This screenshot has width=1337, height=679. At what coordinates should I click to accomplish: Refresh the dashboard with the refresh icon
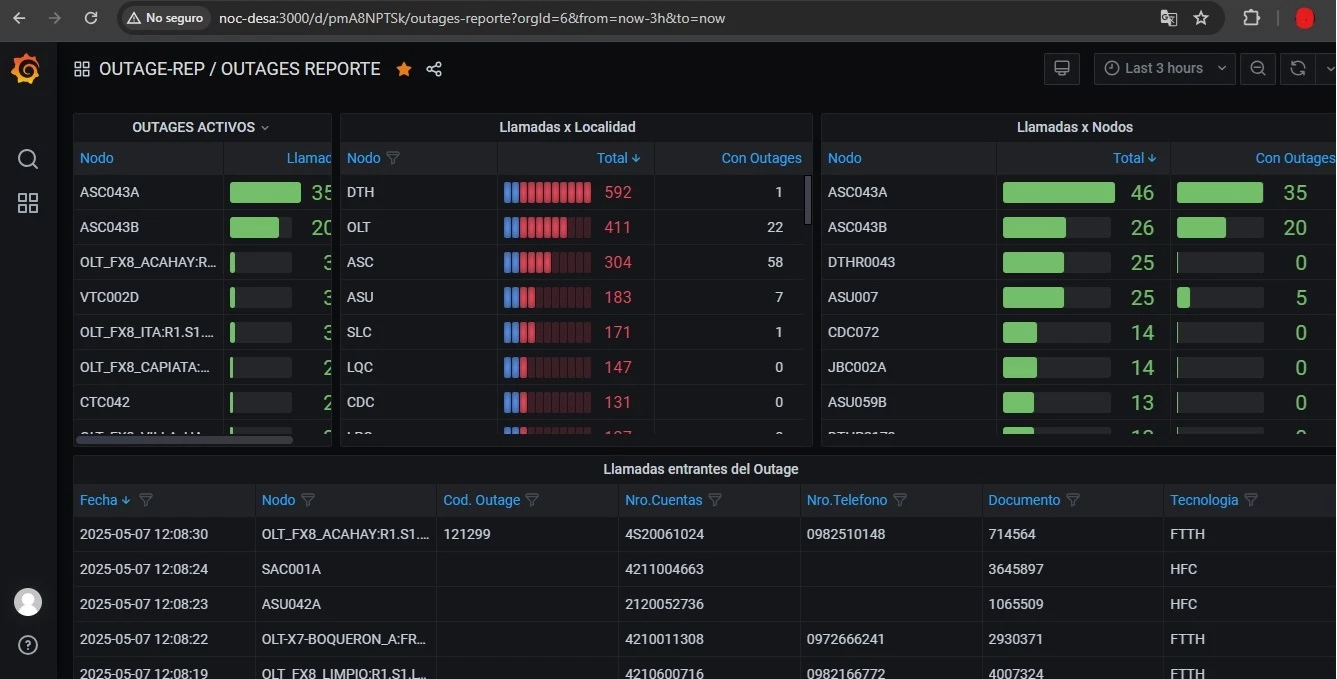(1298, 68)
